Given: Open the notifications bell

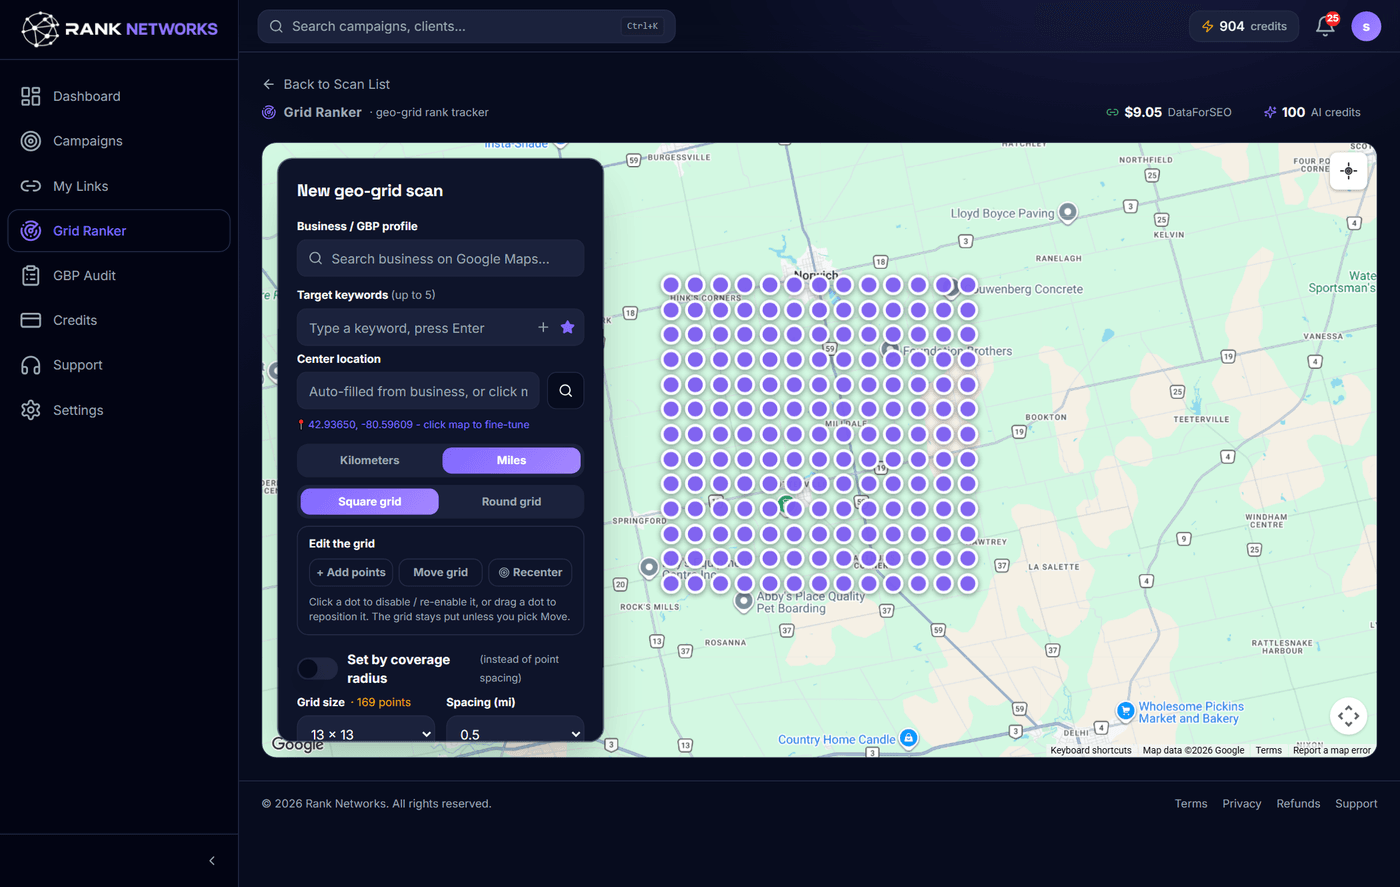Looking at the screenshot, I should pos(1325,26).
